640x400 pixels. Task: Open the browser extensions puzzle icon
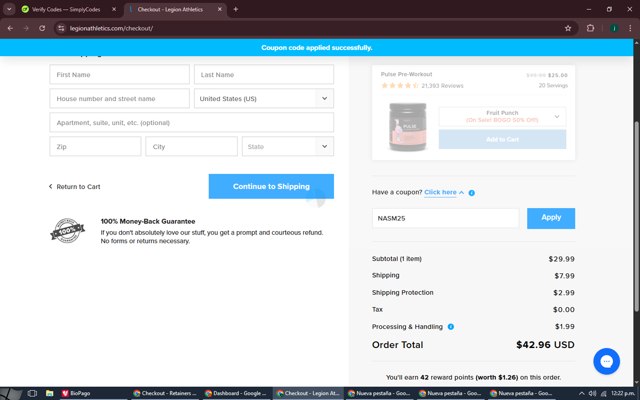(x=590, y=28)
